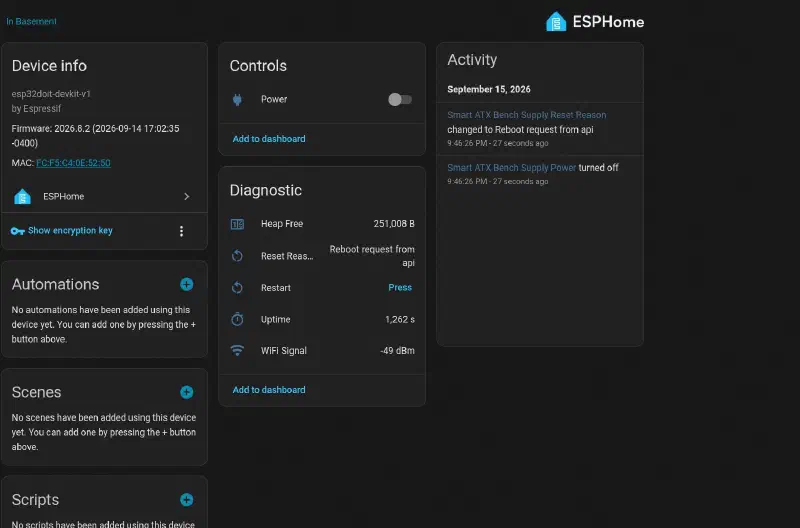Click the Heap Free memory icon
The height and width of the screenshot is (528, 800).
pyautogui.click(x=237, y=224)
